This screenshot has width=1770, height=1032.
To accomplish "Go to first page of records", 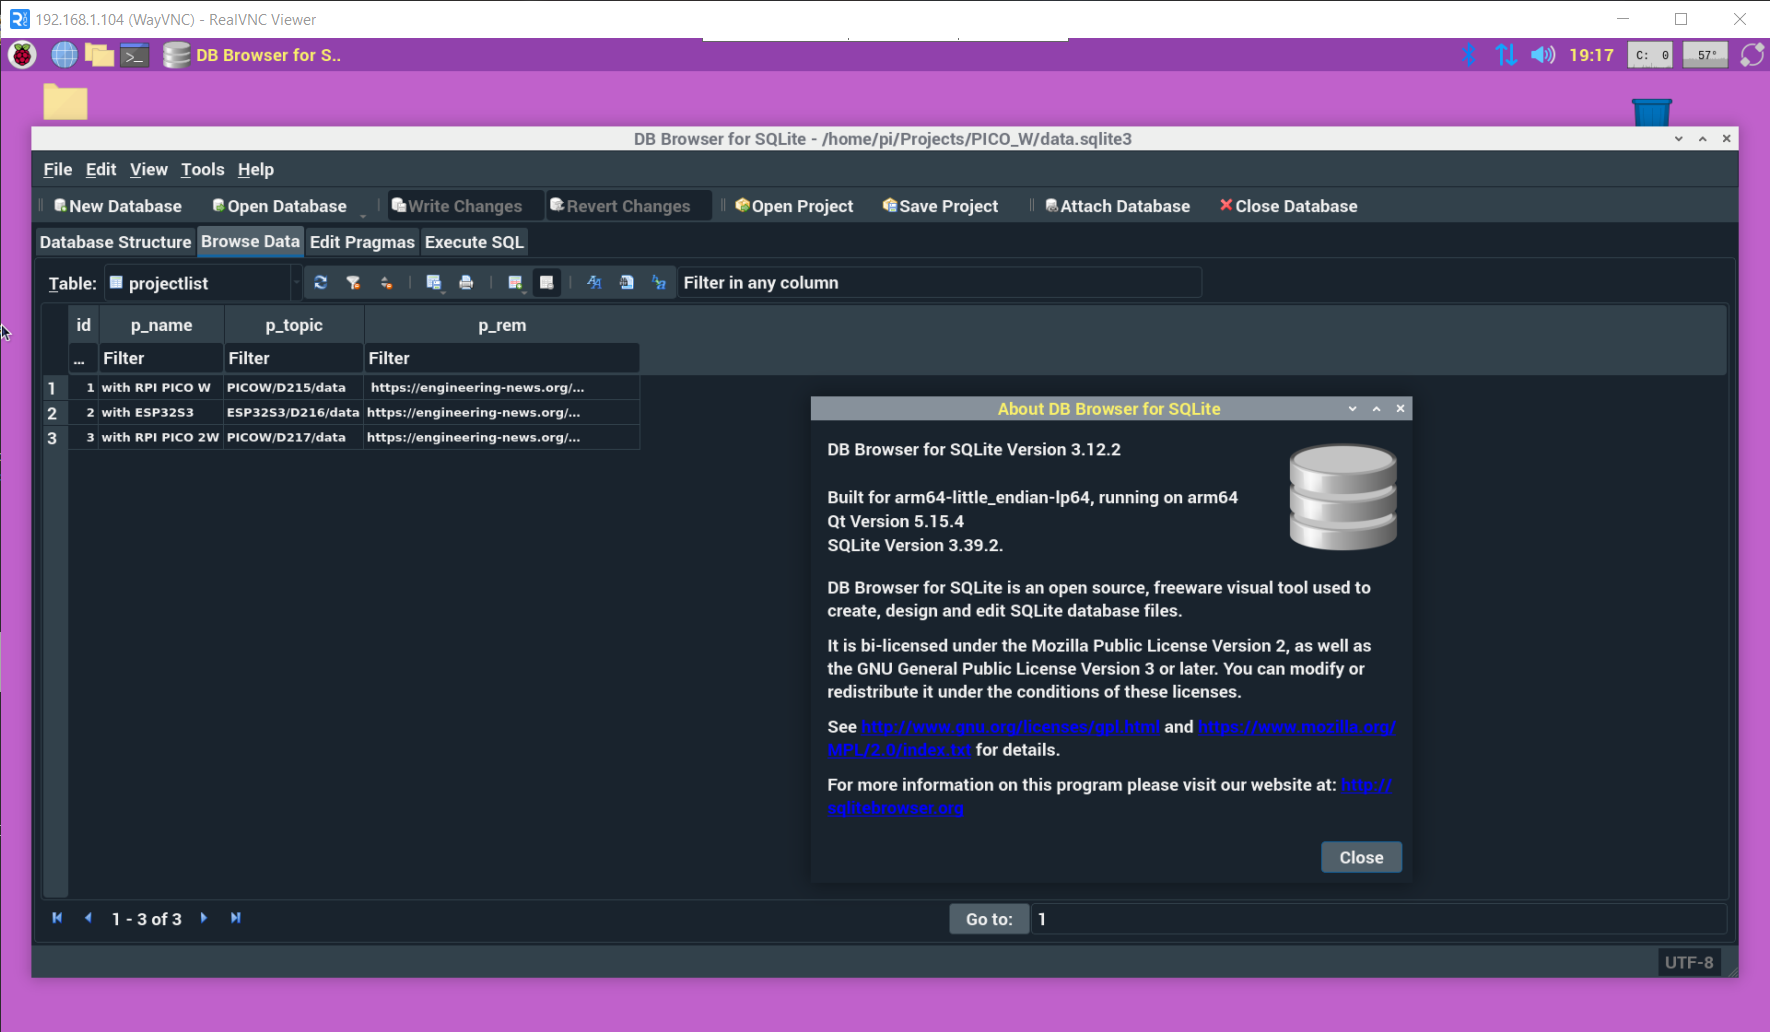I will [57, 918].
